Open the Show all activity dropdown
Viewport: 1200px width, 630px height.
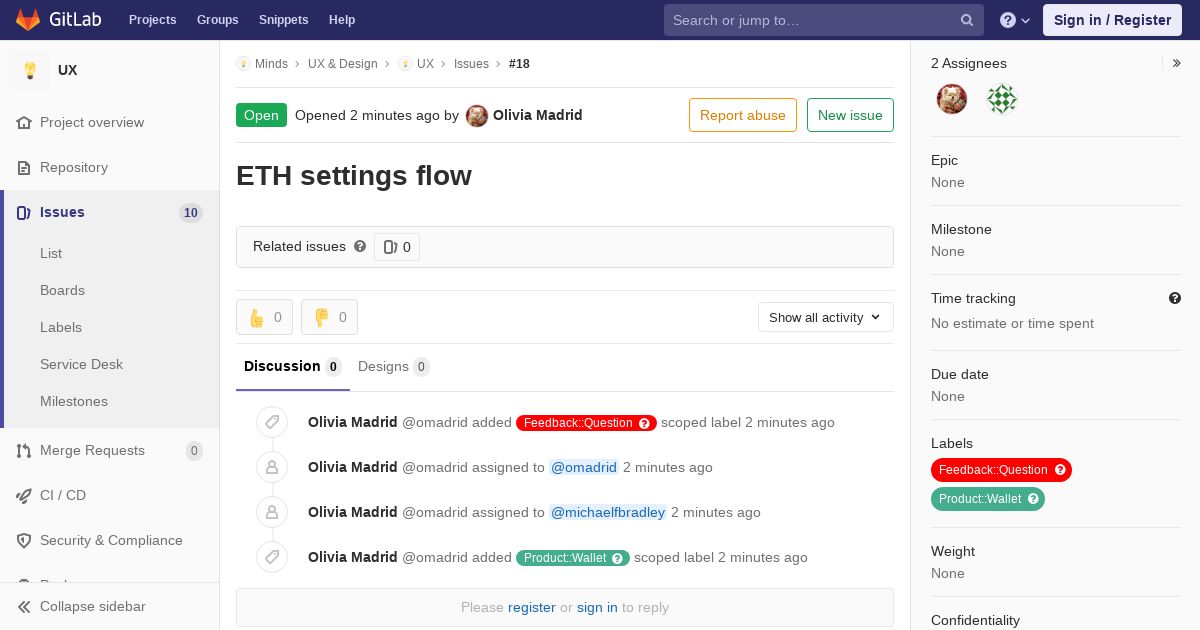coord(825,317)
